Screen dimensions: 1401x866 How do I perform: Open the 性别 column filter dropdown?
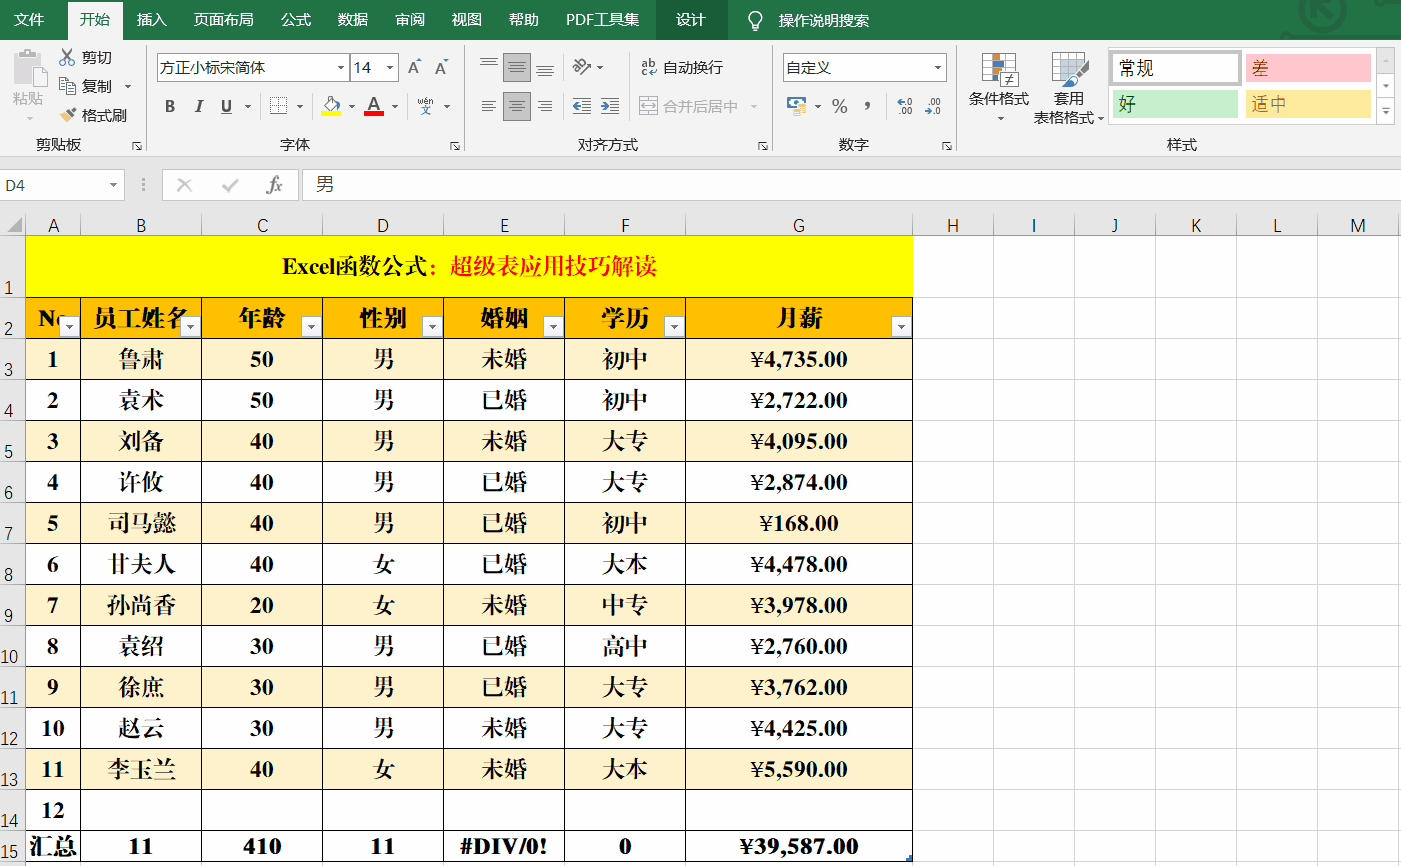coord(432,326)
